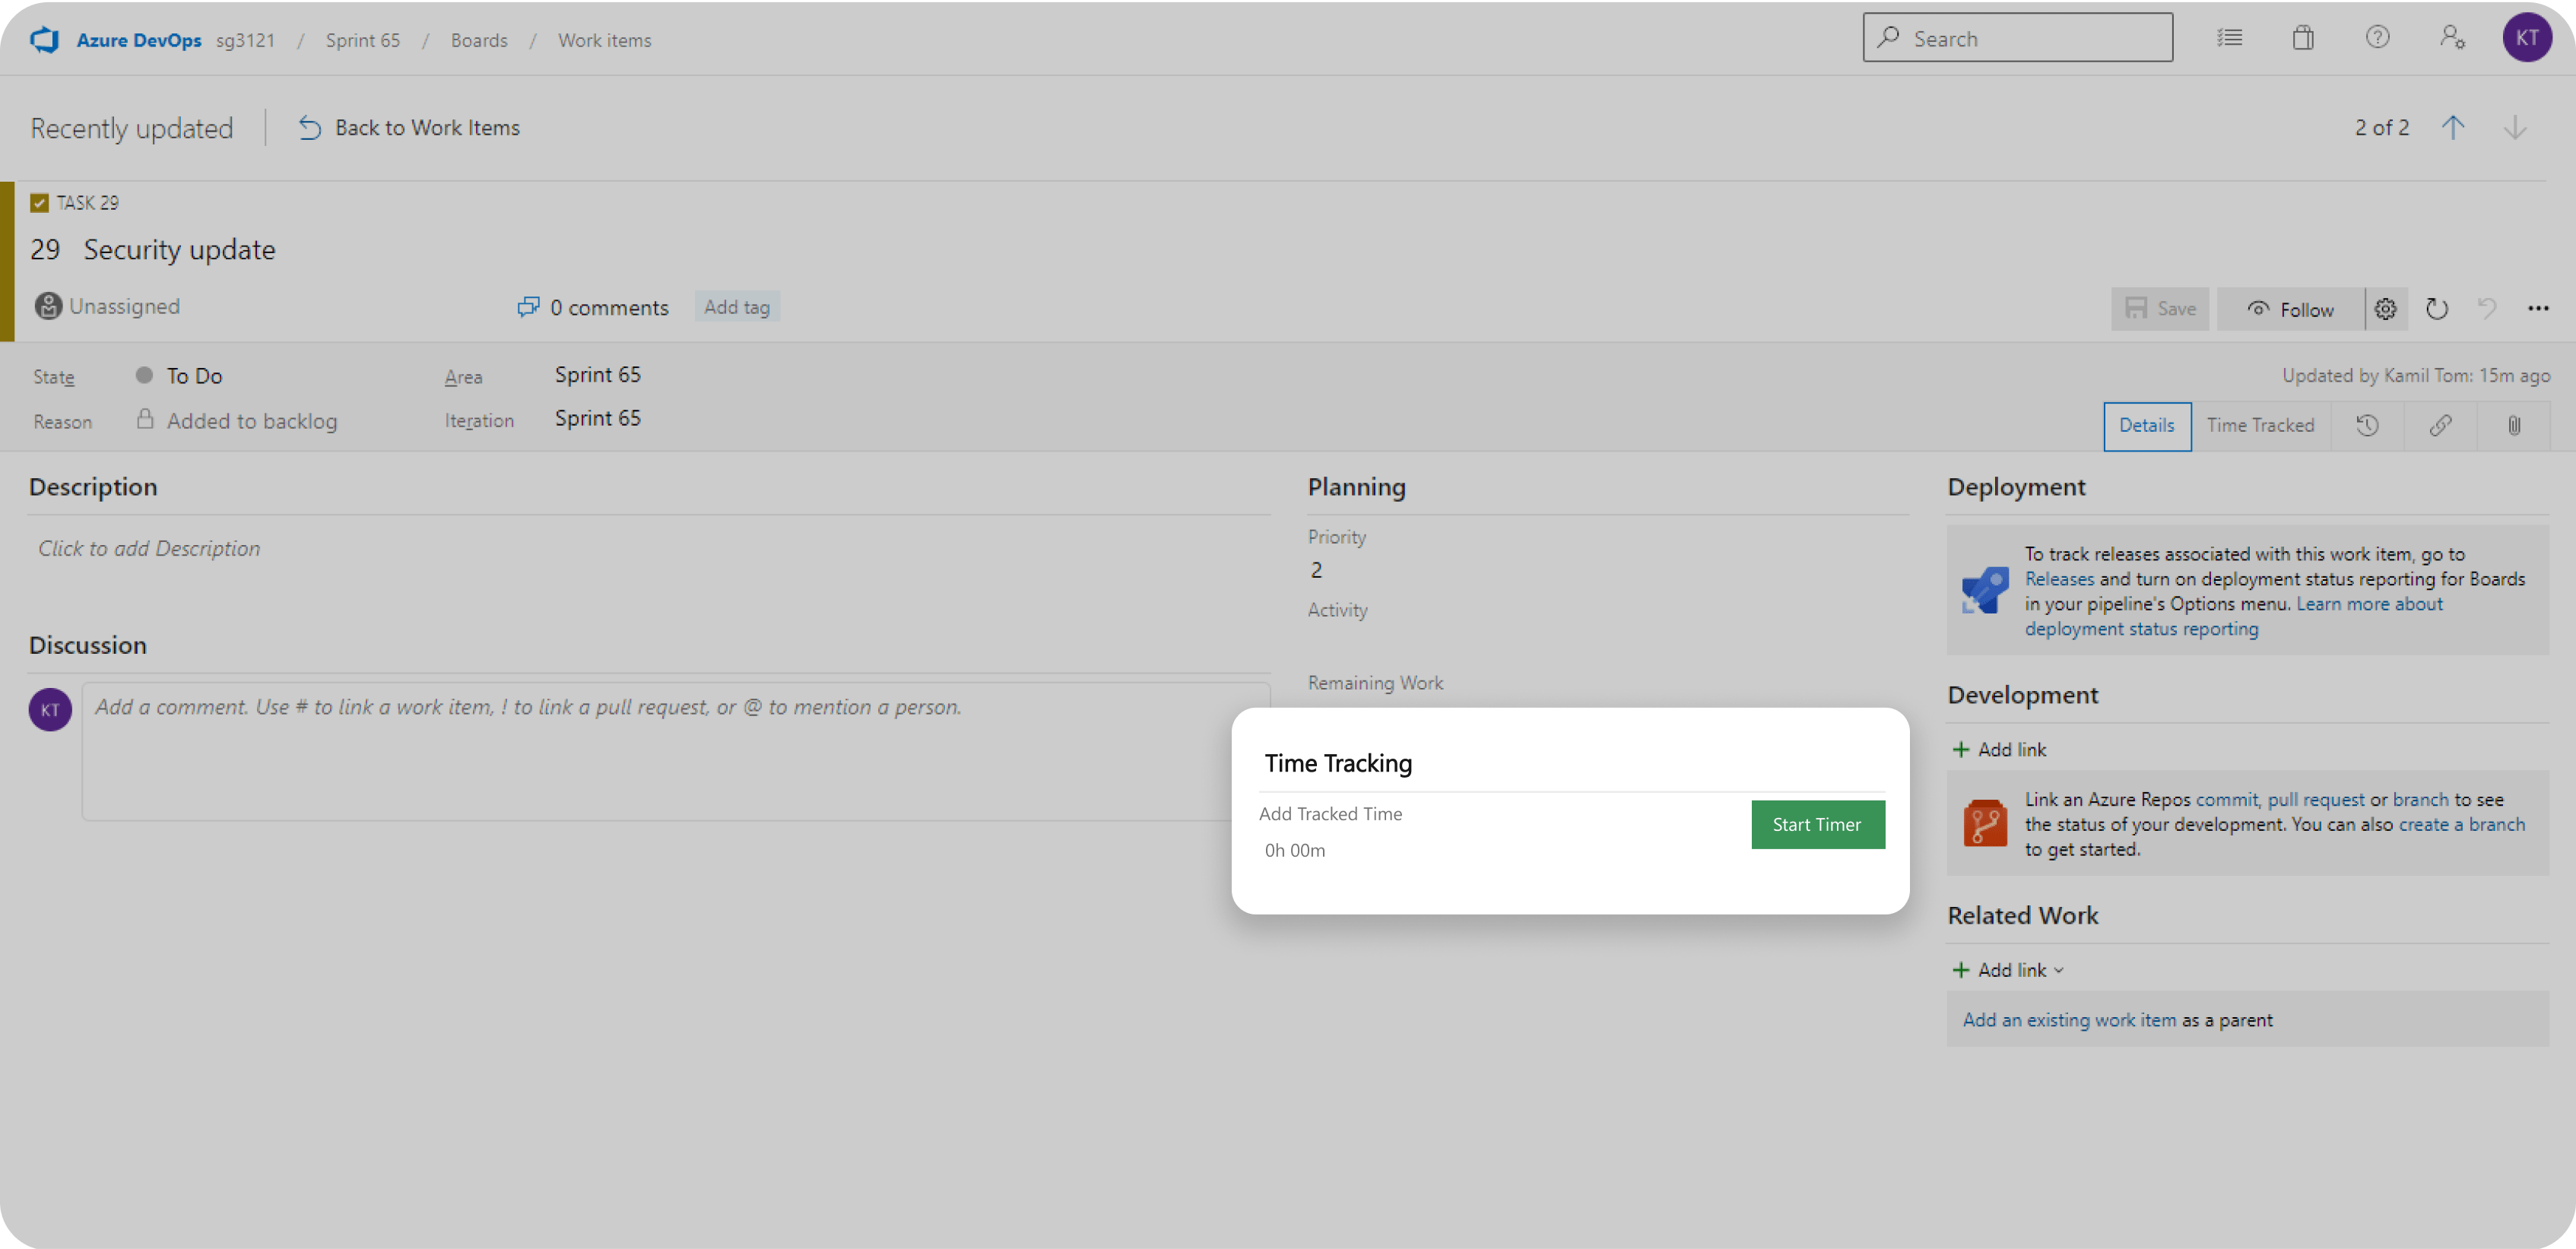This screenshot has width=2576, height=1249.
Task: Click the Add tag button
Action: (x=737, y=307)
